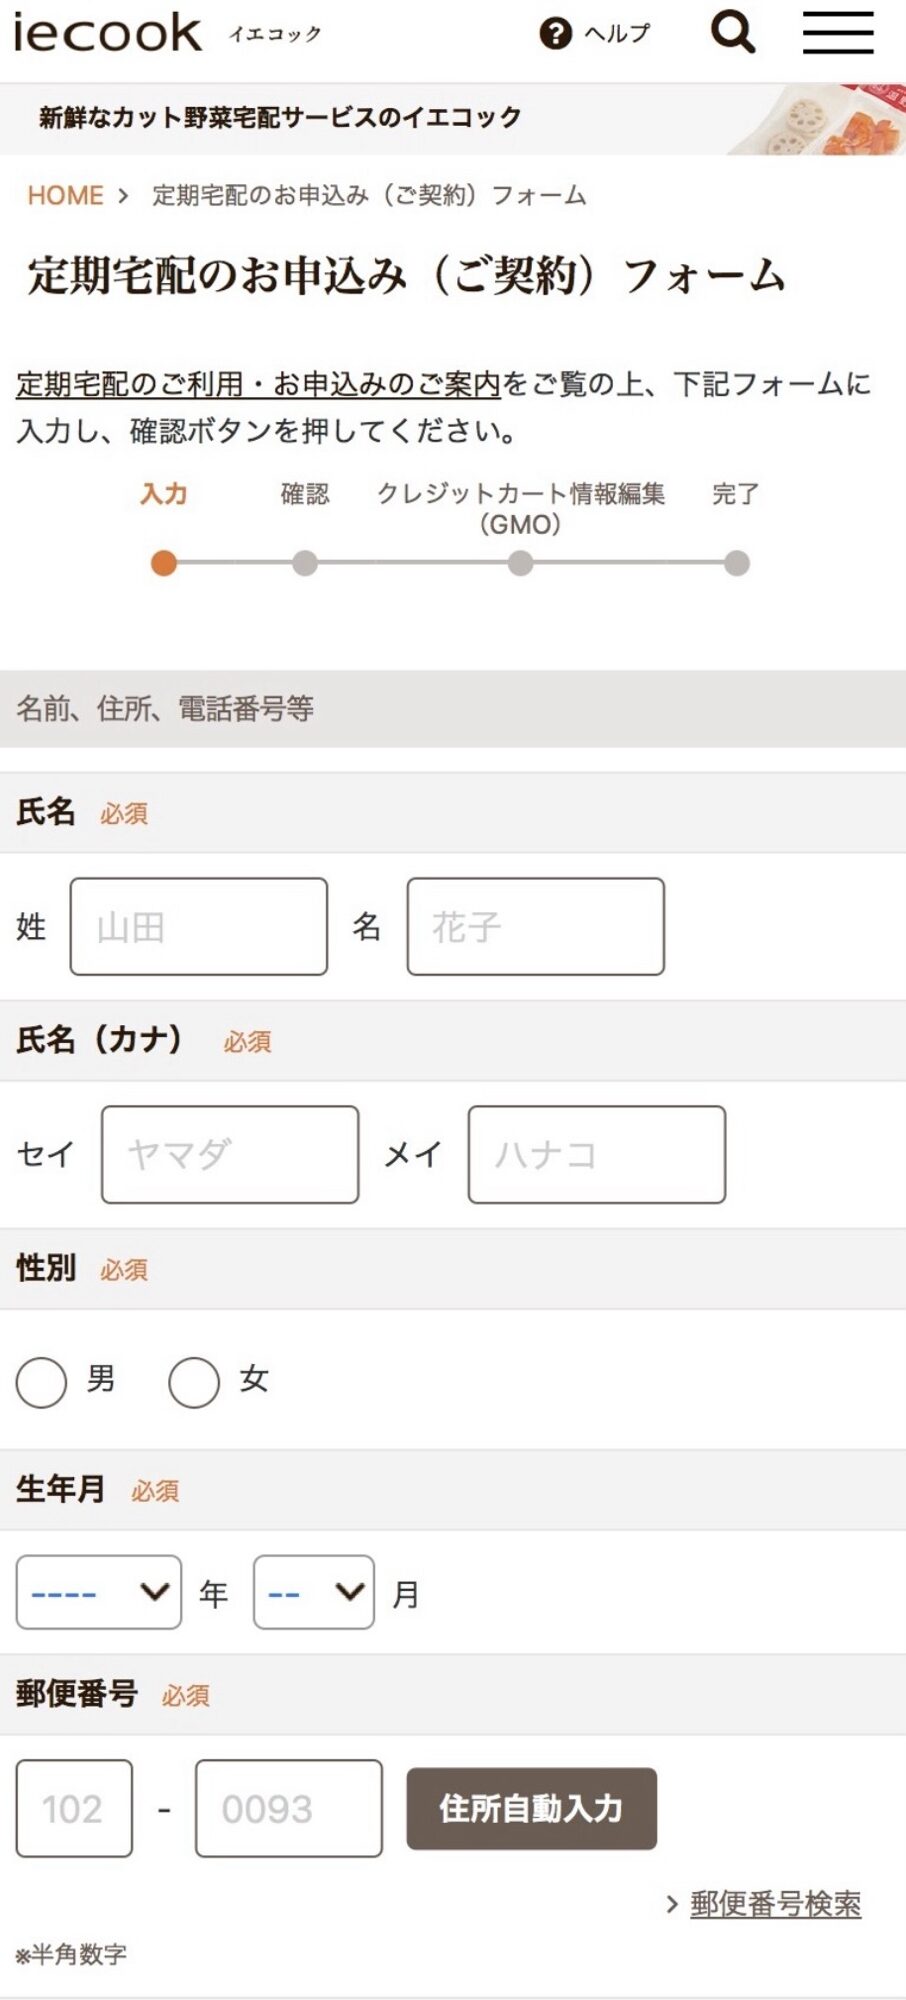The height and width of the screenshot is (2000, 906).
Task: Focus the セイ katakana input field
Action: pos(229,1154)
